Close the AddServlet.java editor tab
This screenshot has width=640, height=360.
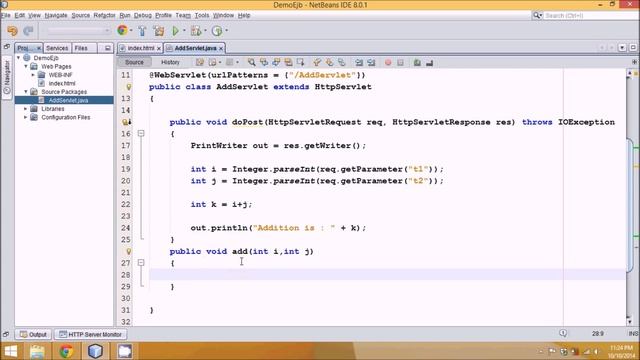(x=221, y=49)
